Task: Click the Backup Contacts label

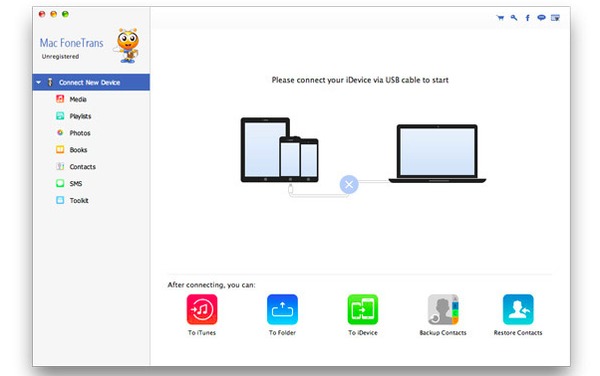Action: pos(443,333)
